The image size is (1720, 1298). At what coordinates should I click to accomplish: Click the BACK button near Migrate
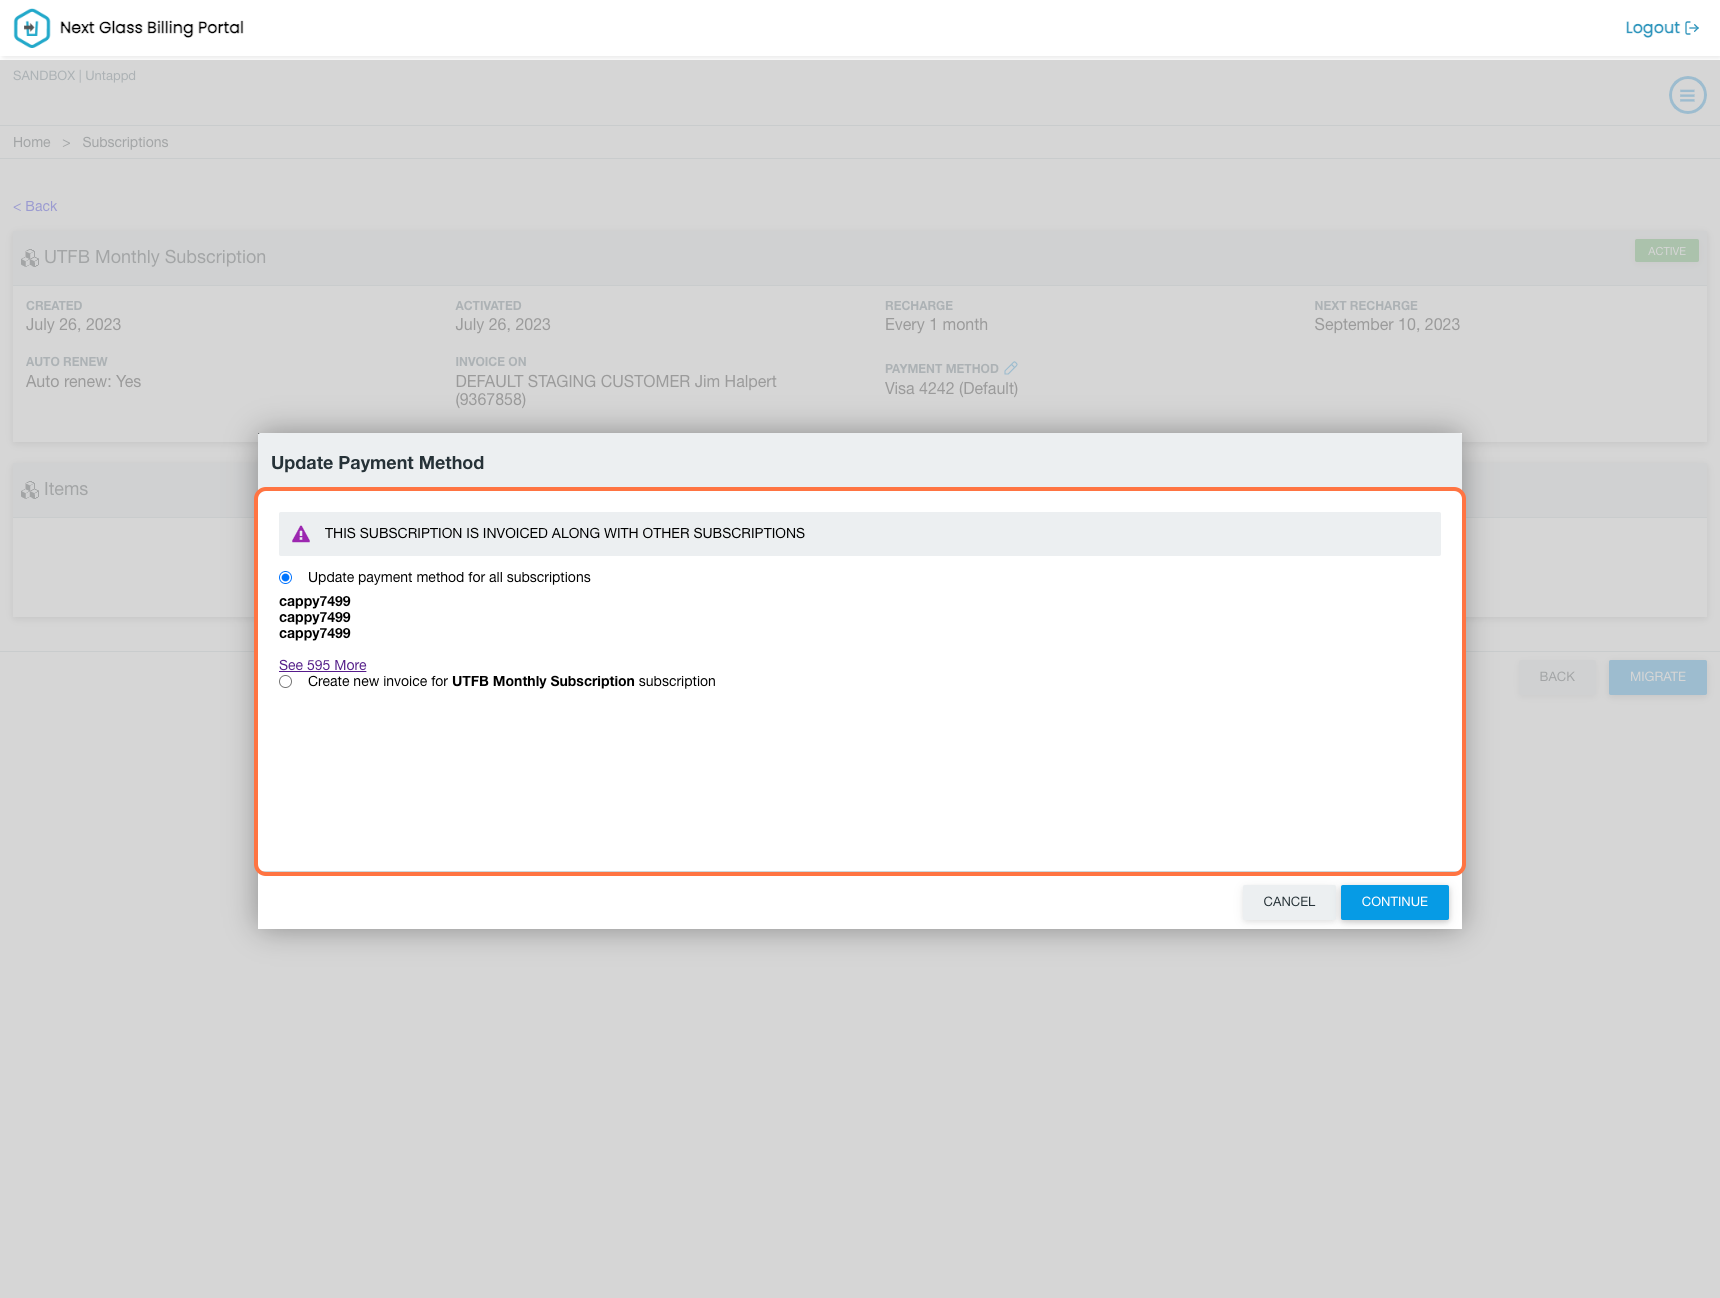pyautogui.click(x=1556, y=677)
